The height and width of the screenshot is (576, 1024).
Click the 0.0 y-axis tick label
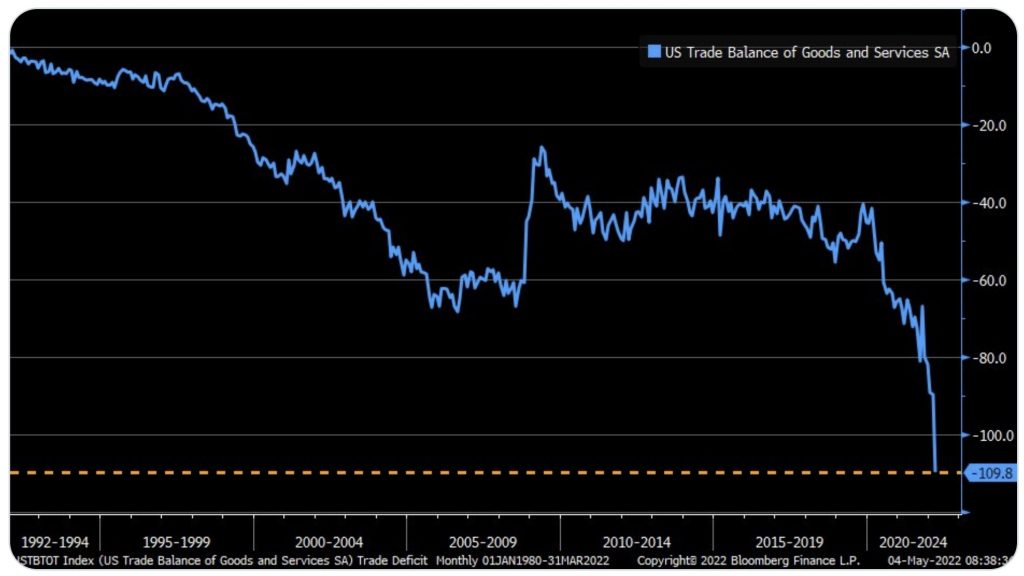pos(981,47)
